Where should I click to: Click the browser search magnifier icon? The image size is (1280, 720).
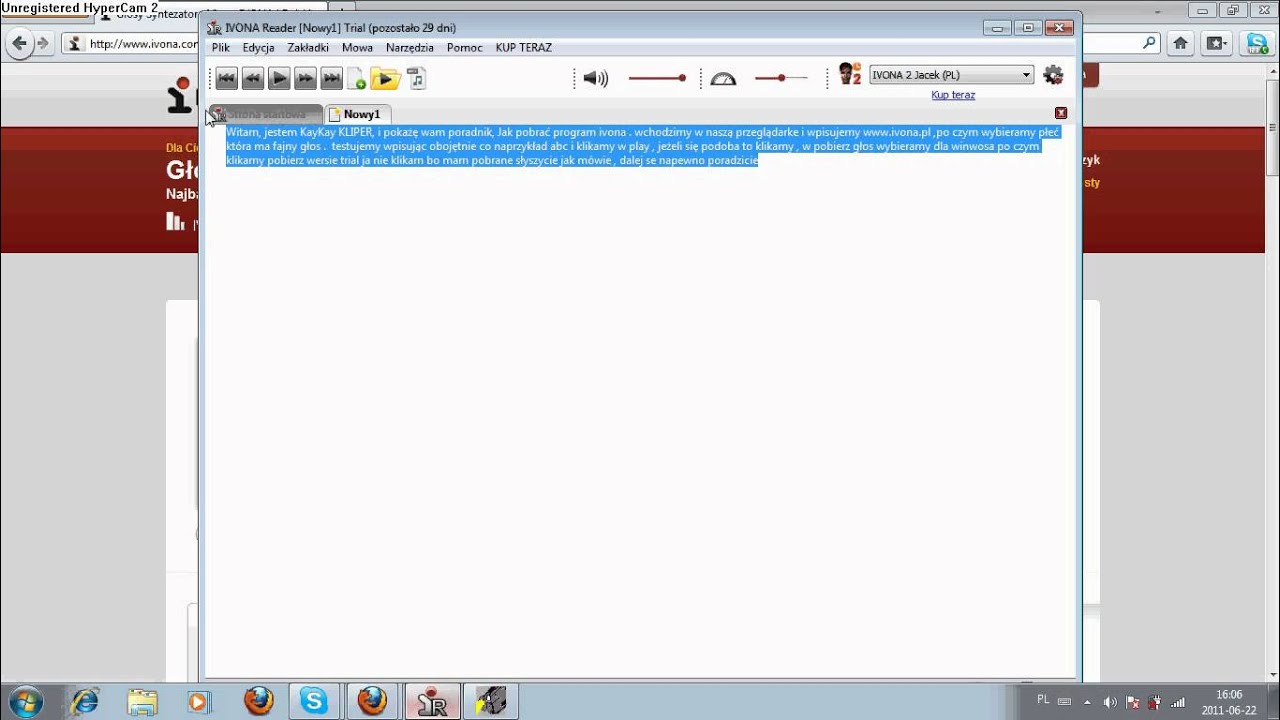click(1150, 43)
